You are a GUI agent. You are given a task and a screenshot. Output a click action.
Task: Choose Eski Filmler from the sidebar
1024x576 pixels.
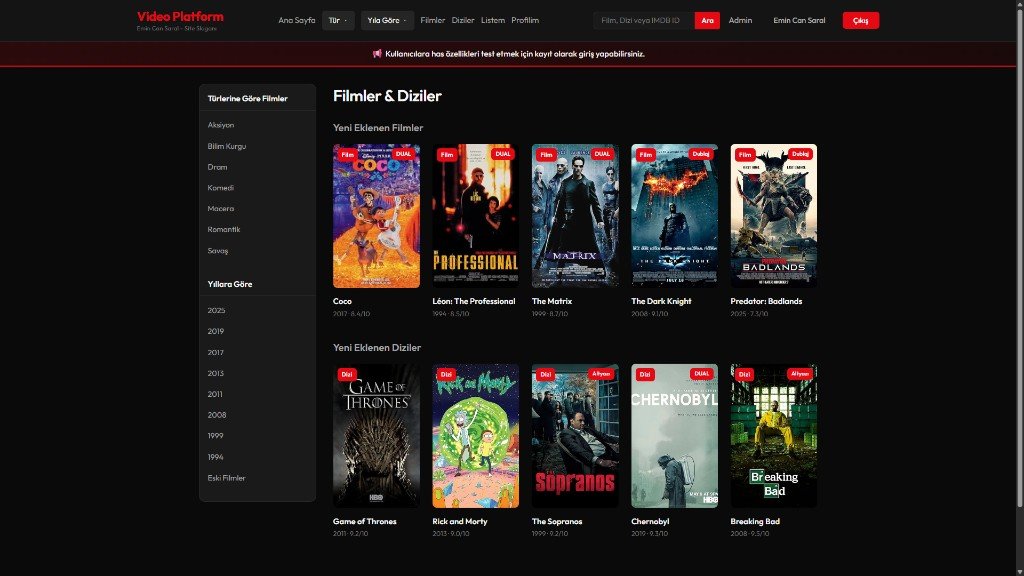[x=227, y=478]
